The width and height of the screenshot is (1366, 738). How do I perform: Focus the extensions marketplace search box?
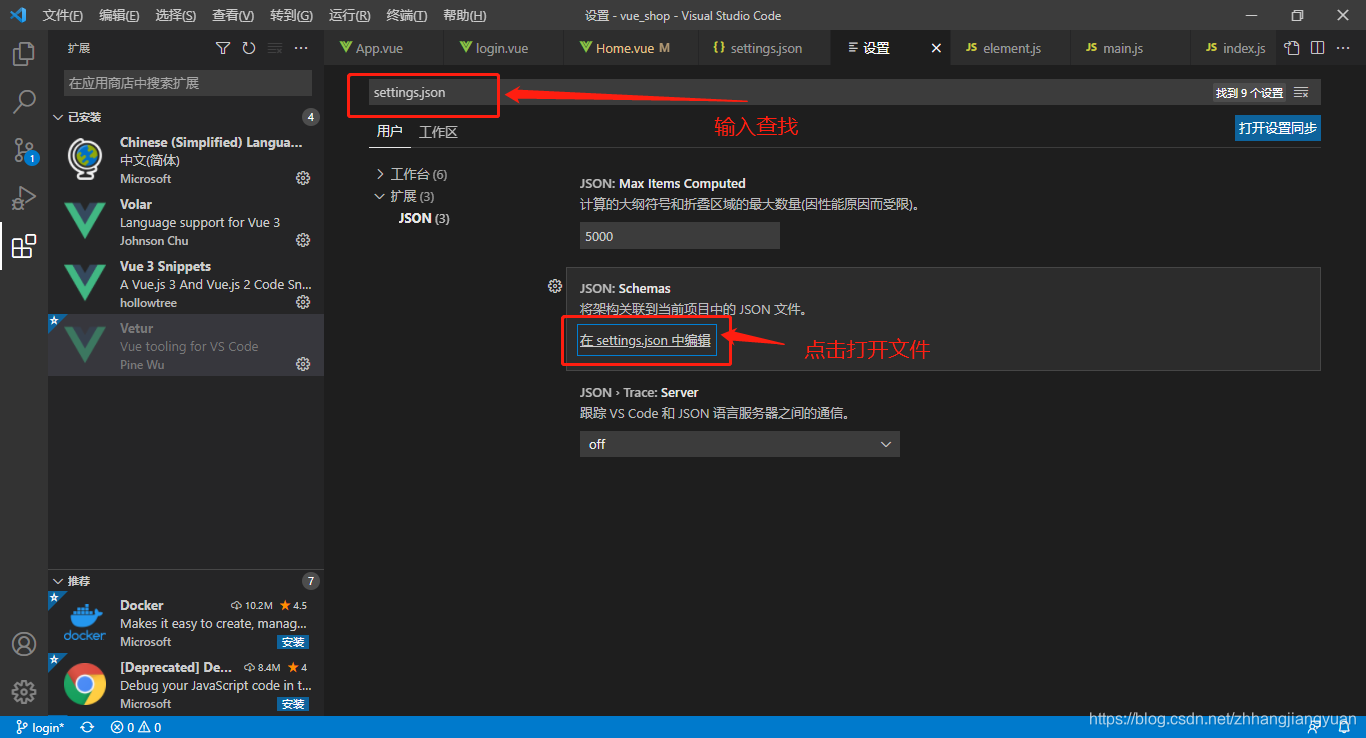coord(188,83)
